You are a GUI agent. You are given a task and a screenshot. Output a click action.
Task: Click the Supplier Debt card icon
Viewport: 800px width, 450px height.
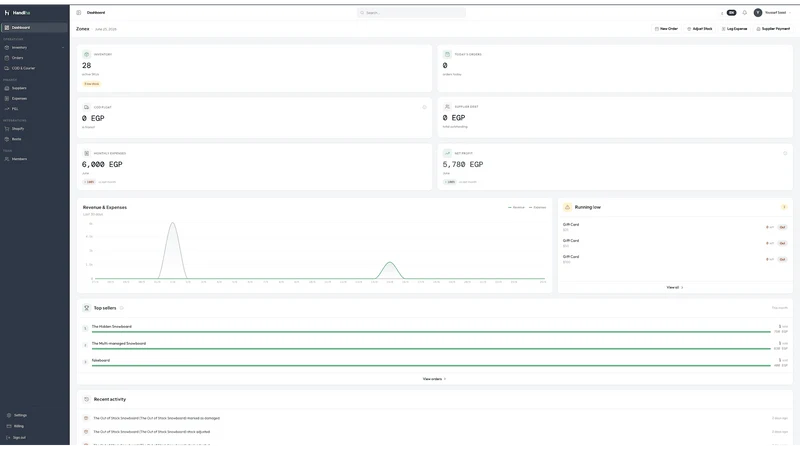(x=447, y=107)
